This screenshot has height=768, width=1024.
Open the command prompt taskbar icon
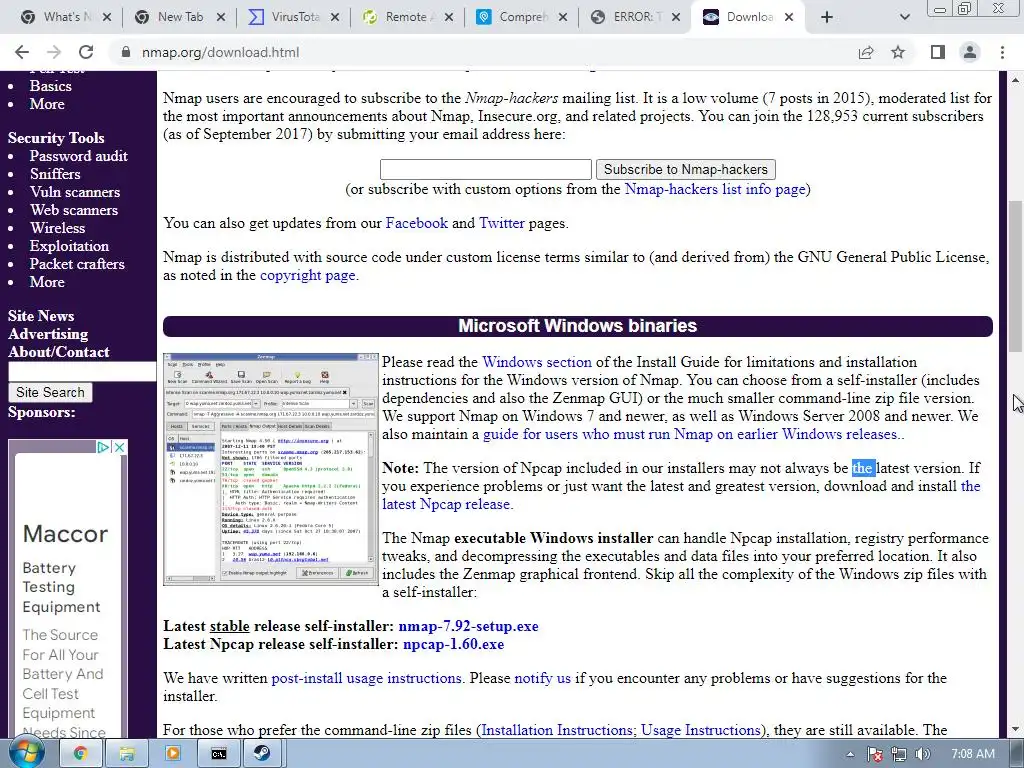click(219, 754)
